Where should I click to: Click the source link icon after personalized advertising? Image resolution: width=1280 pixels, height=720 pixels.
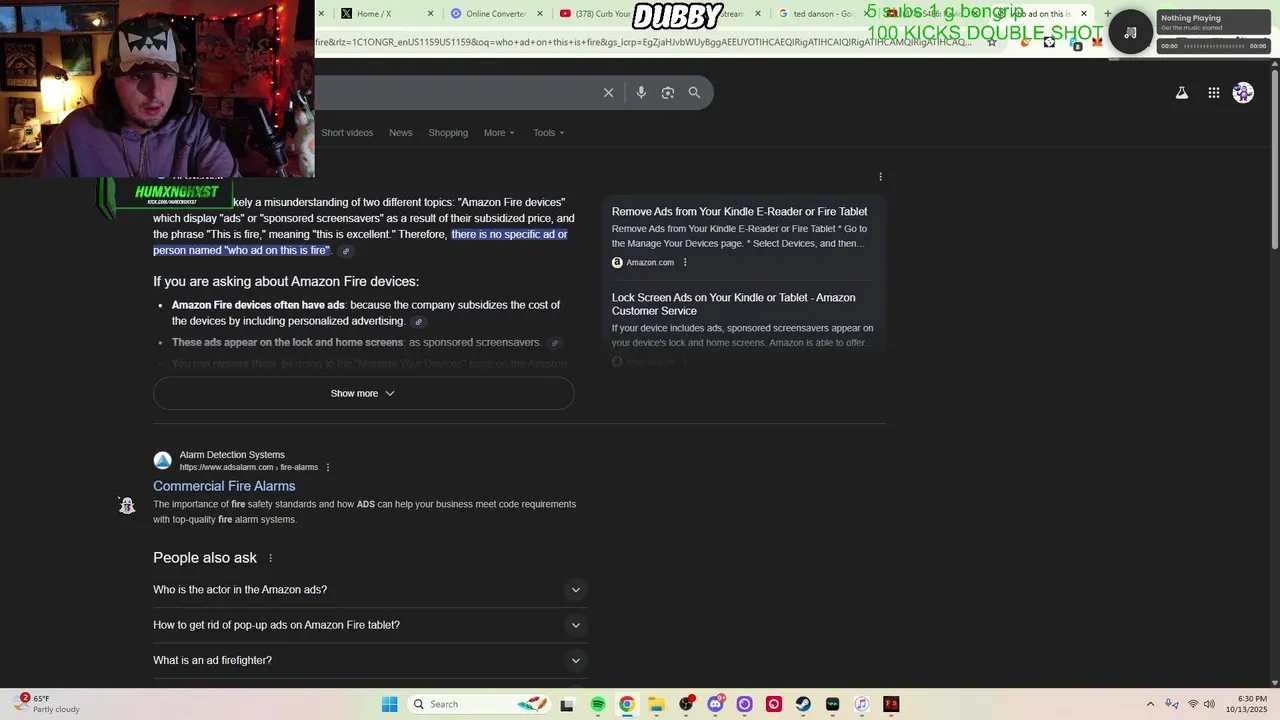(418, 322)
